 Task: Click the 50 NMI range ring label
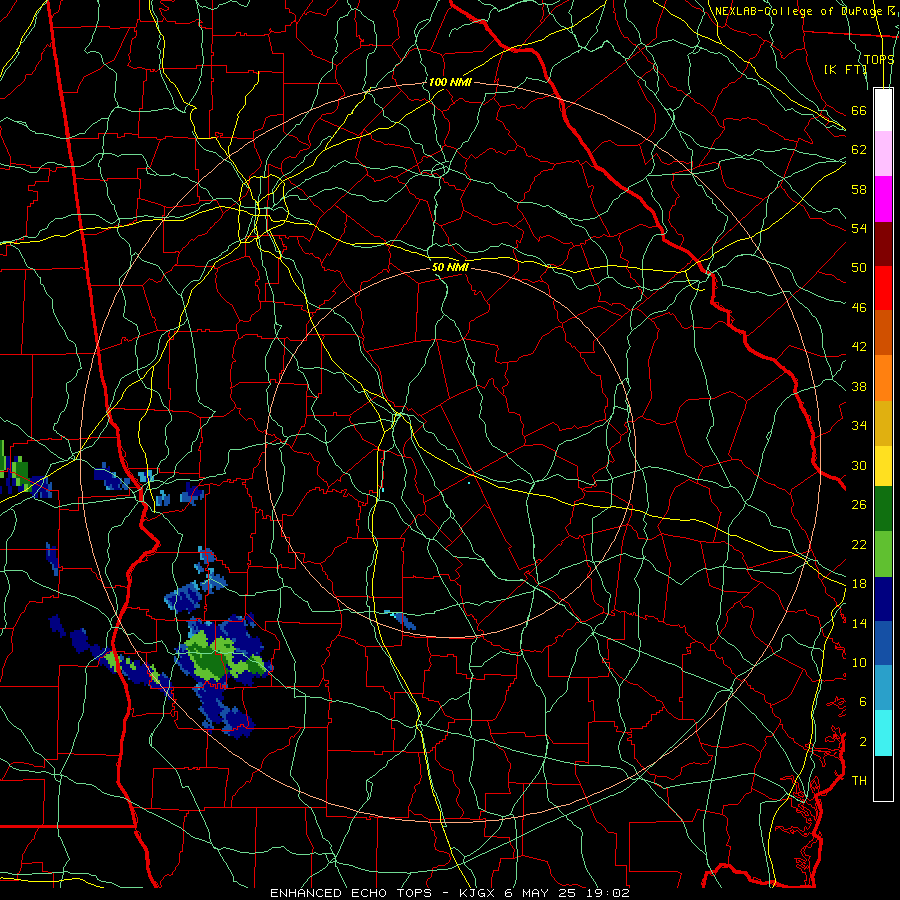(450, 267)
